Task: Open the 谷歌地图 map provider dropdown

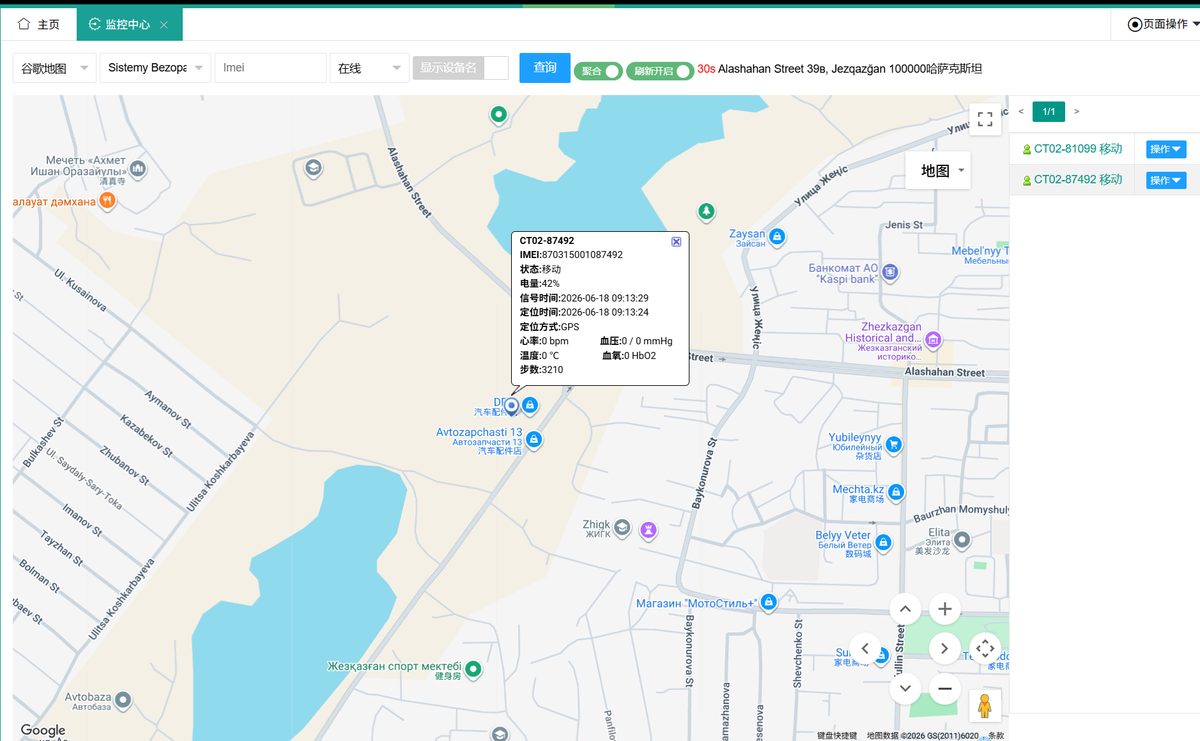Action: click(54, 68)
